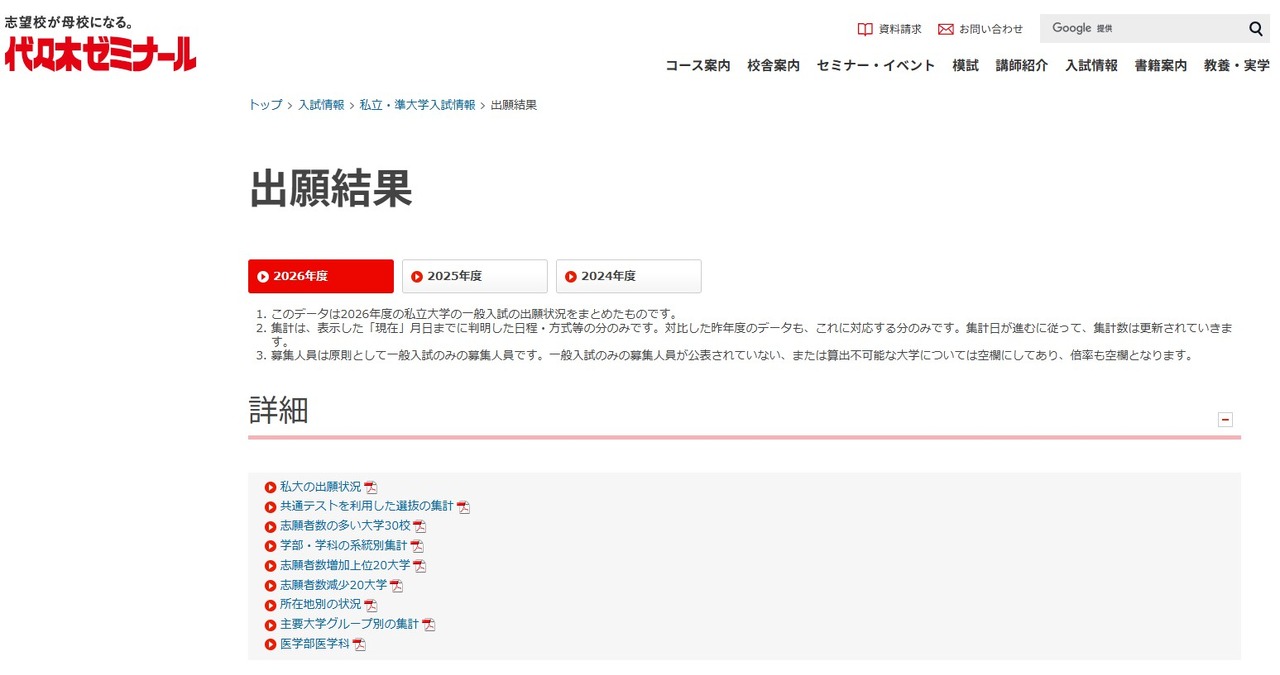Click the 資料請求 document icon
This screenshot has width=1280, height=675.
[864, 29]
